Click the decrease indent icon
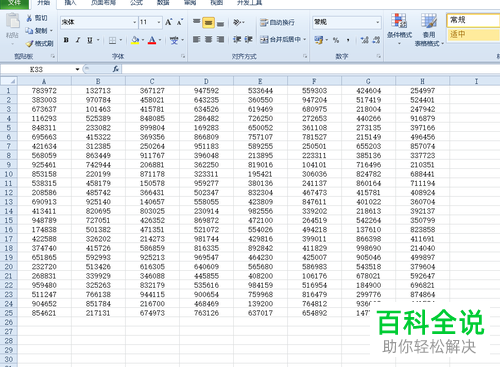The width and height of the screenshot is (500, 367). pyautogui.click(x=237, y=40)
